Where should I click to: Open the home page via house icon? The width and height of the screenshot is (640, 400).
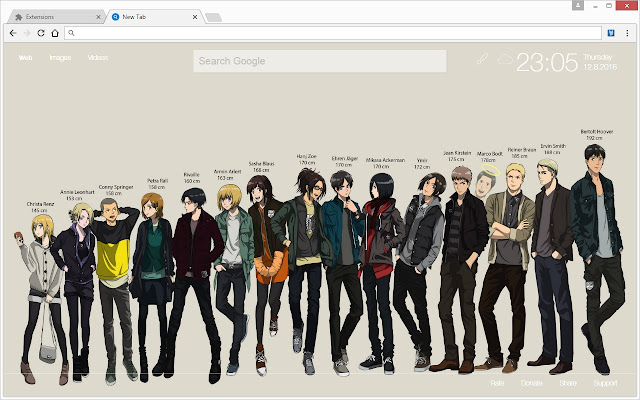tap(55, 33)
